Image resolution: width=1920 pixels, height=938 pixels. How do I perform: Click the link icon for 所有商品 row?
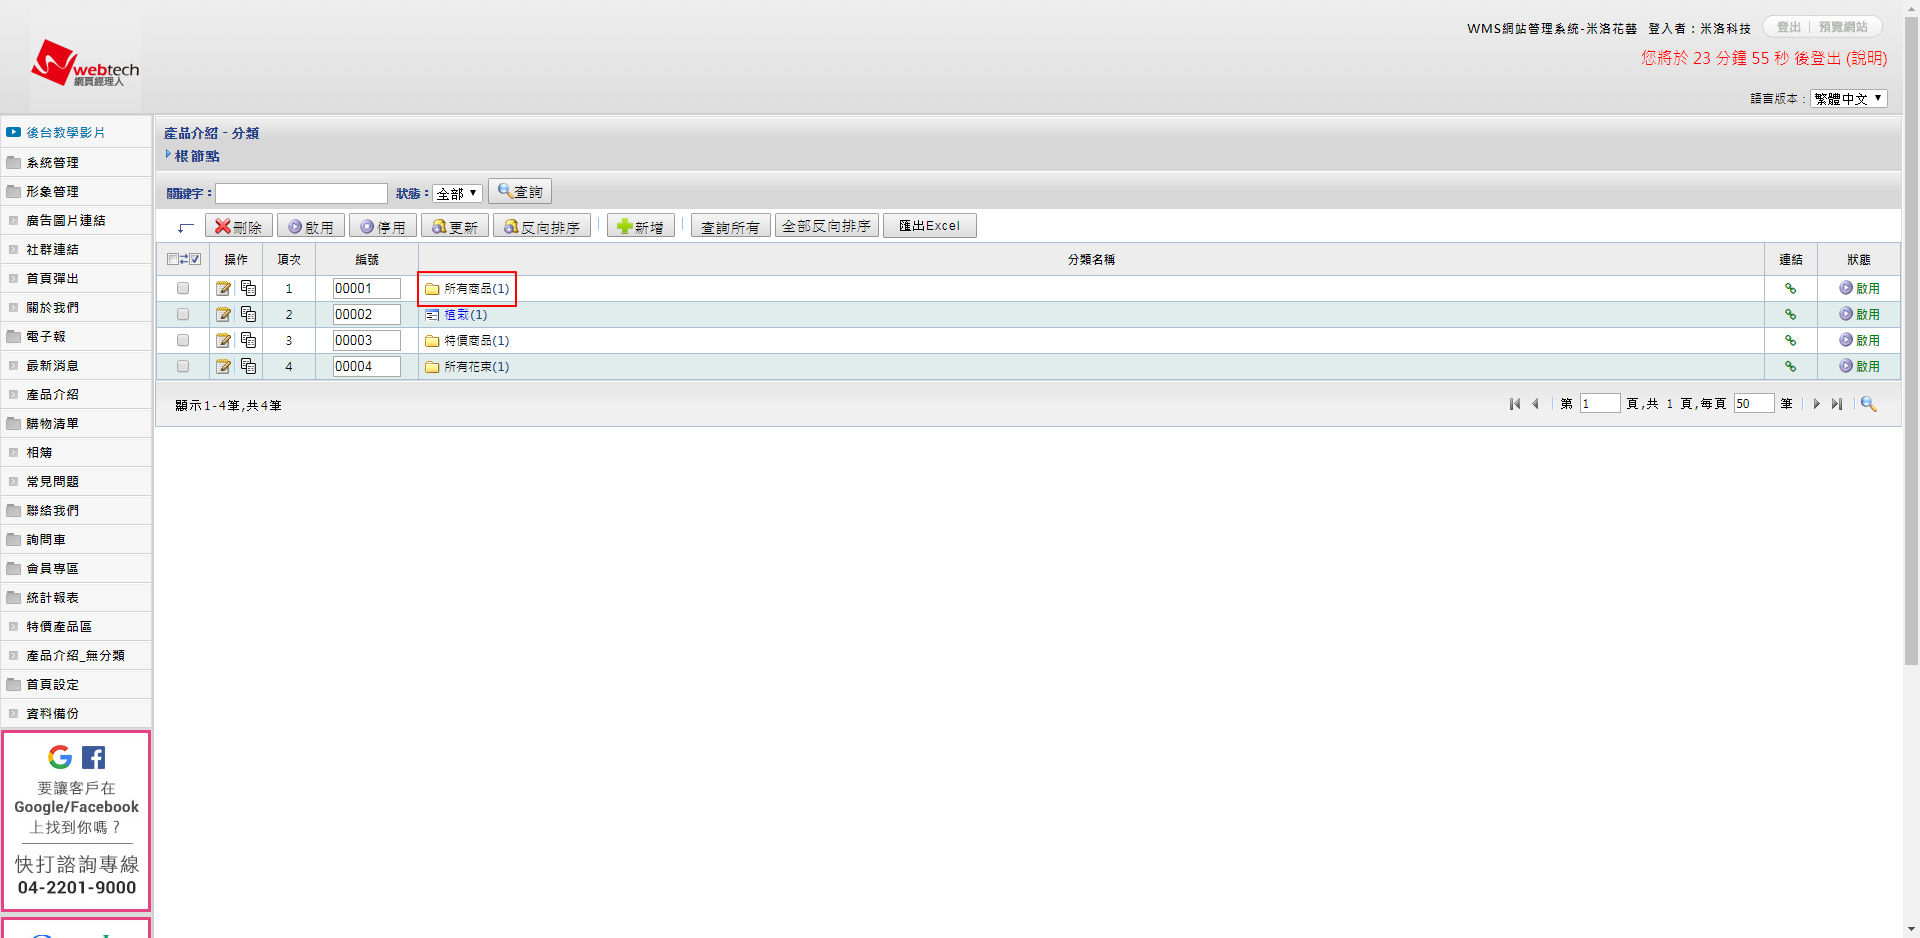pyautogui.click(x=1790, y=289)
